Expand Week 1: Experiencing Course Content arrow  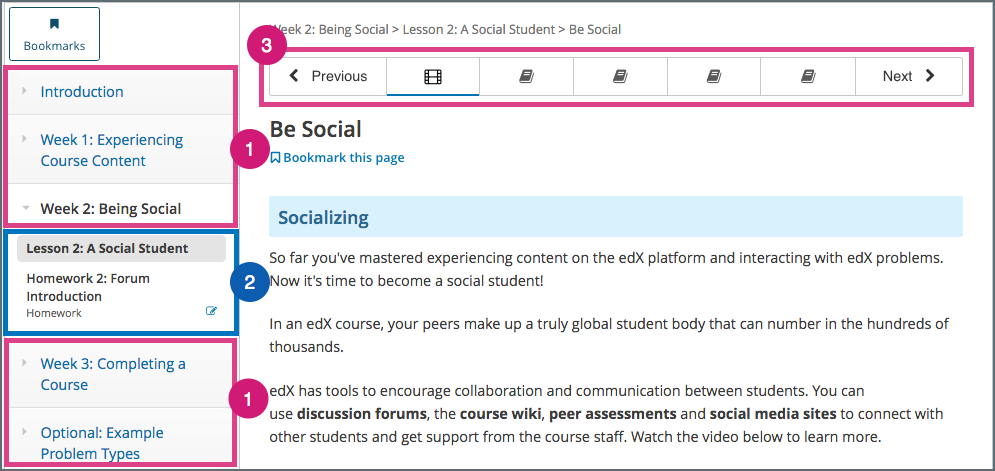[x=24, y=139]
